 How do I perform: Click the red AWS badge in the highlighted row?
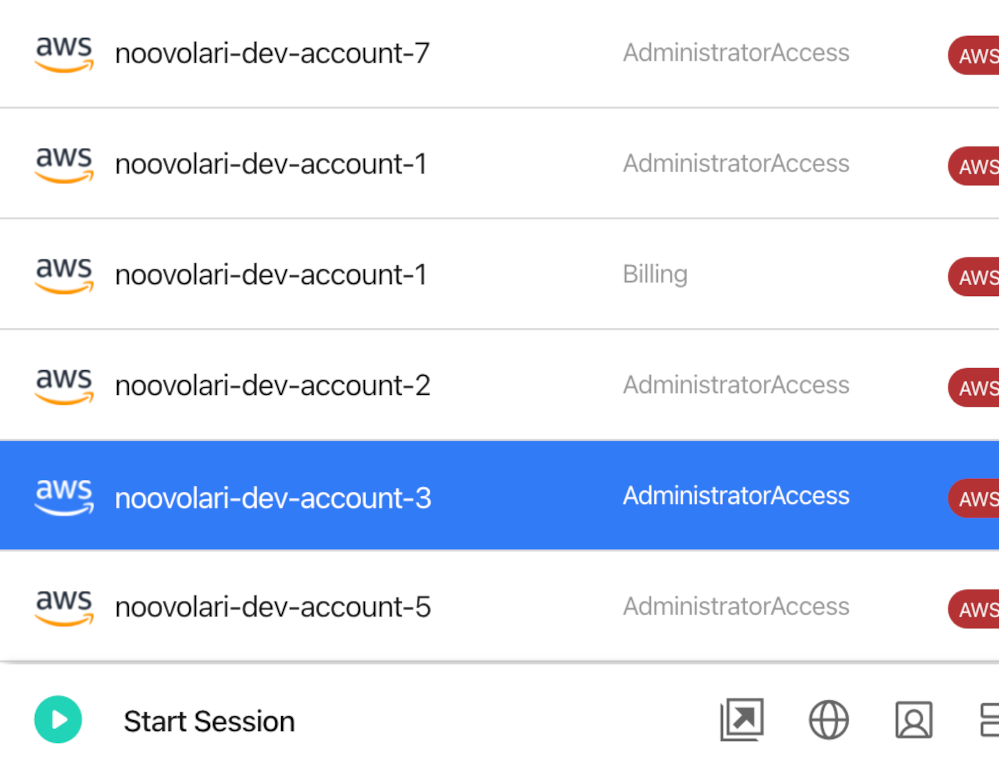pyautogui.click(x=974, y=499)
